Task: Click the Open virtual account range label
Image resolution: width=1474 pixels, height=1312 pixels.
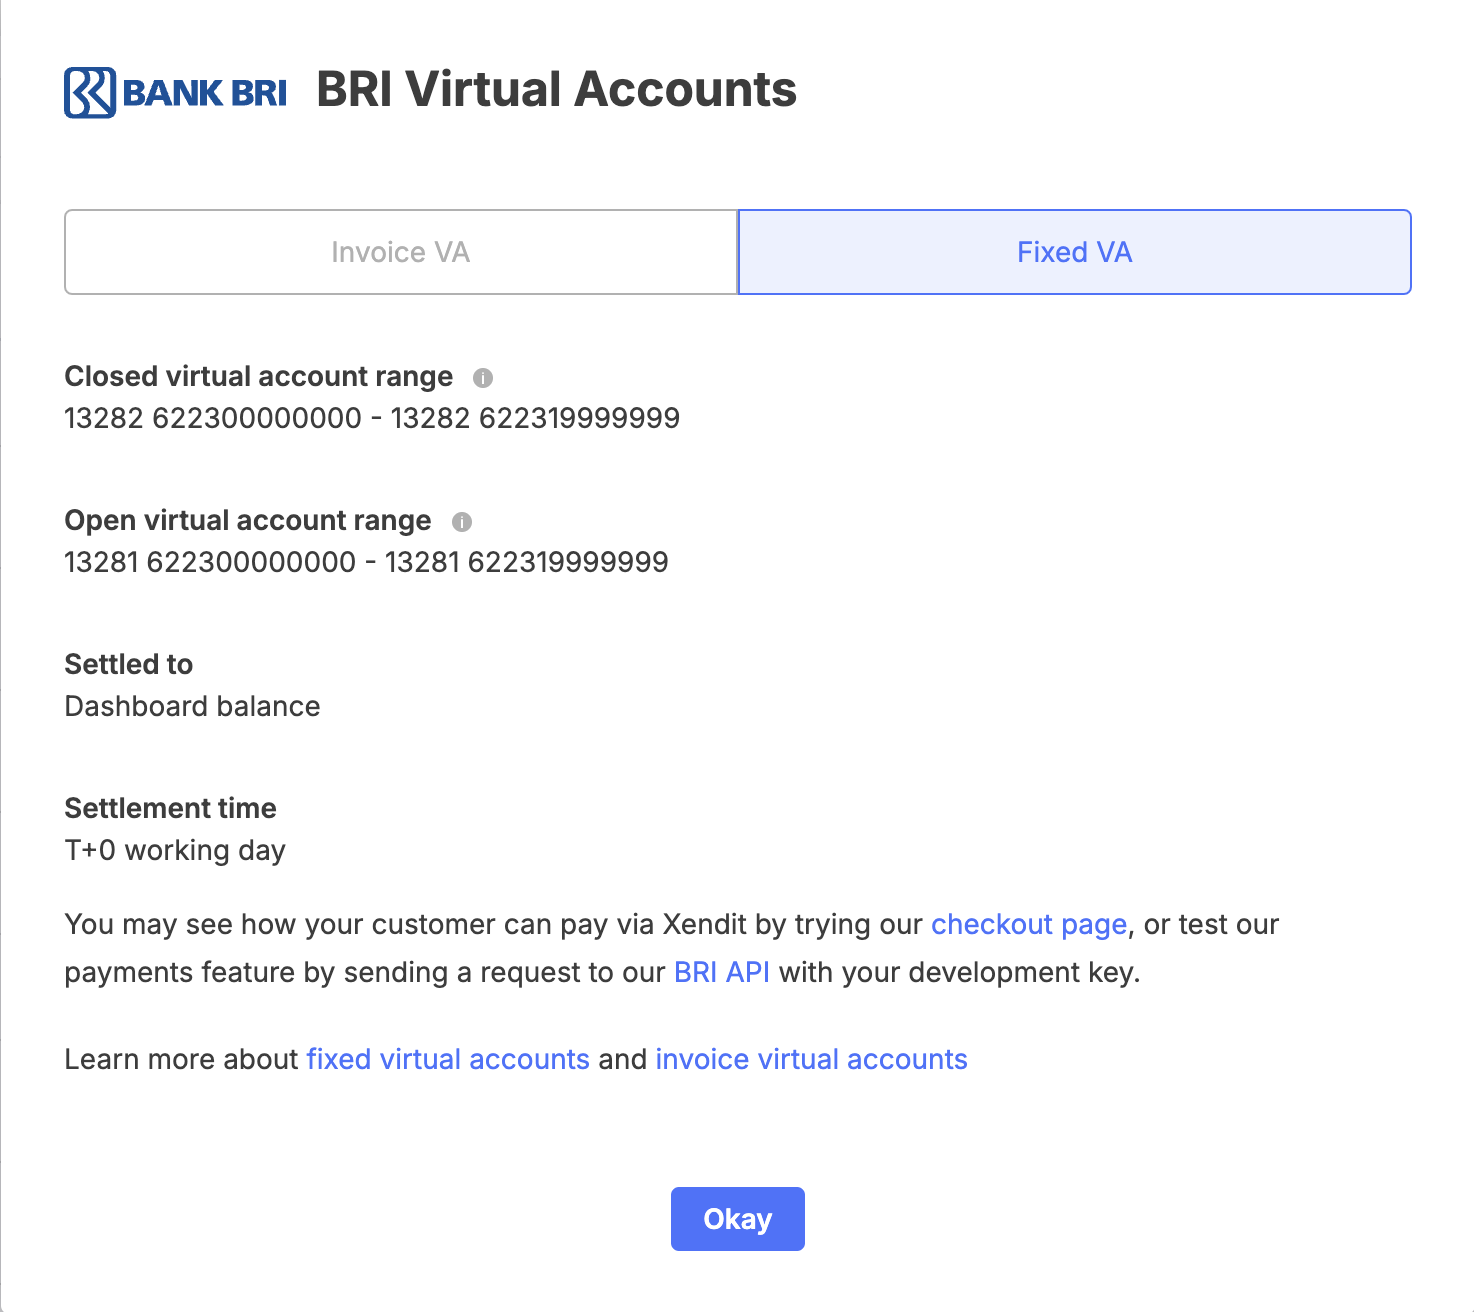Action: pos(247,521)
